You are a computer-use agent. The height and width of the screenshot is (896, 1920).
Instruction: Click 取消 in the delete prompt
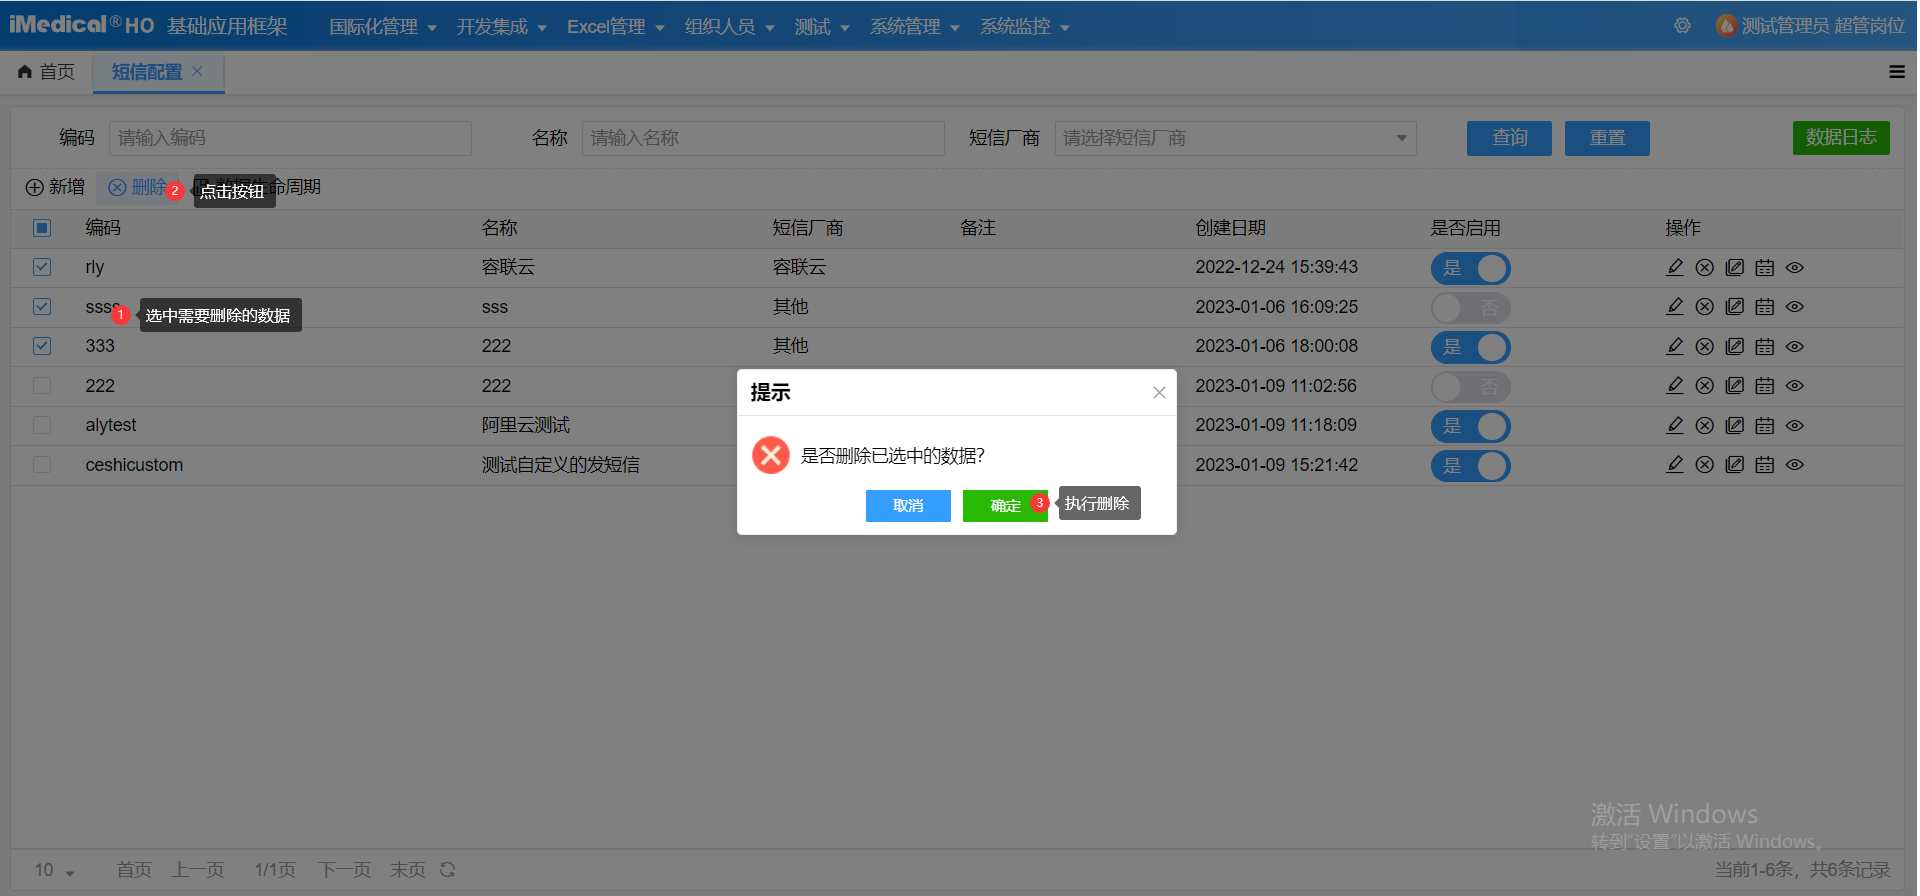pos(908,506)
